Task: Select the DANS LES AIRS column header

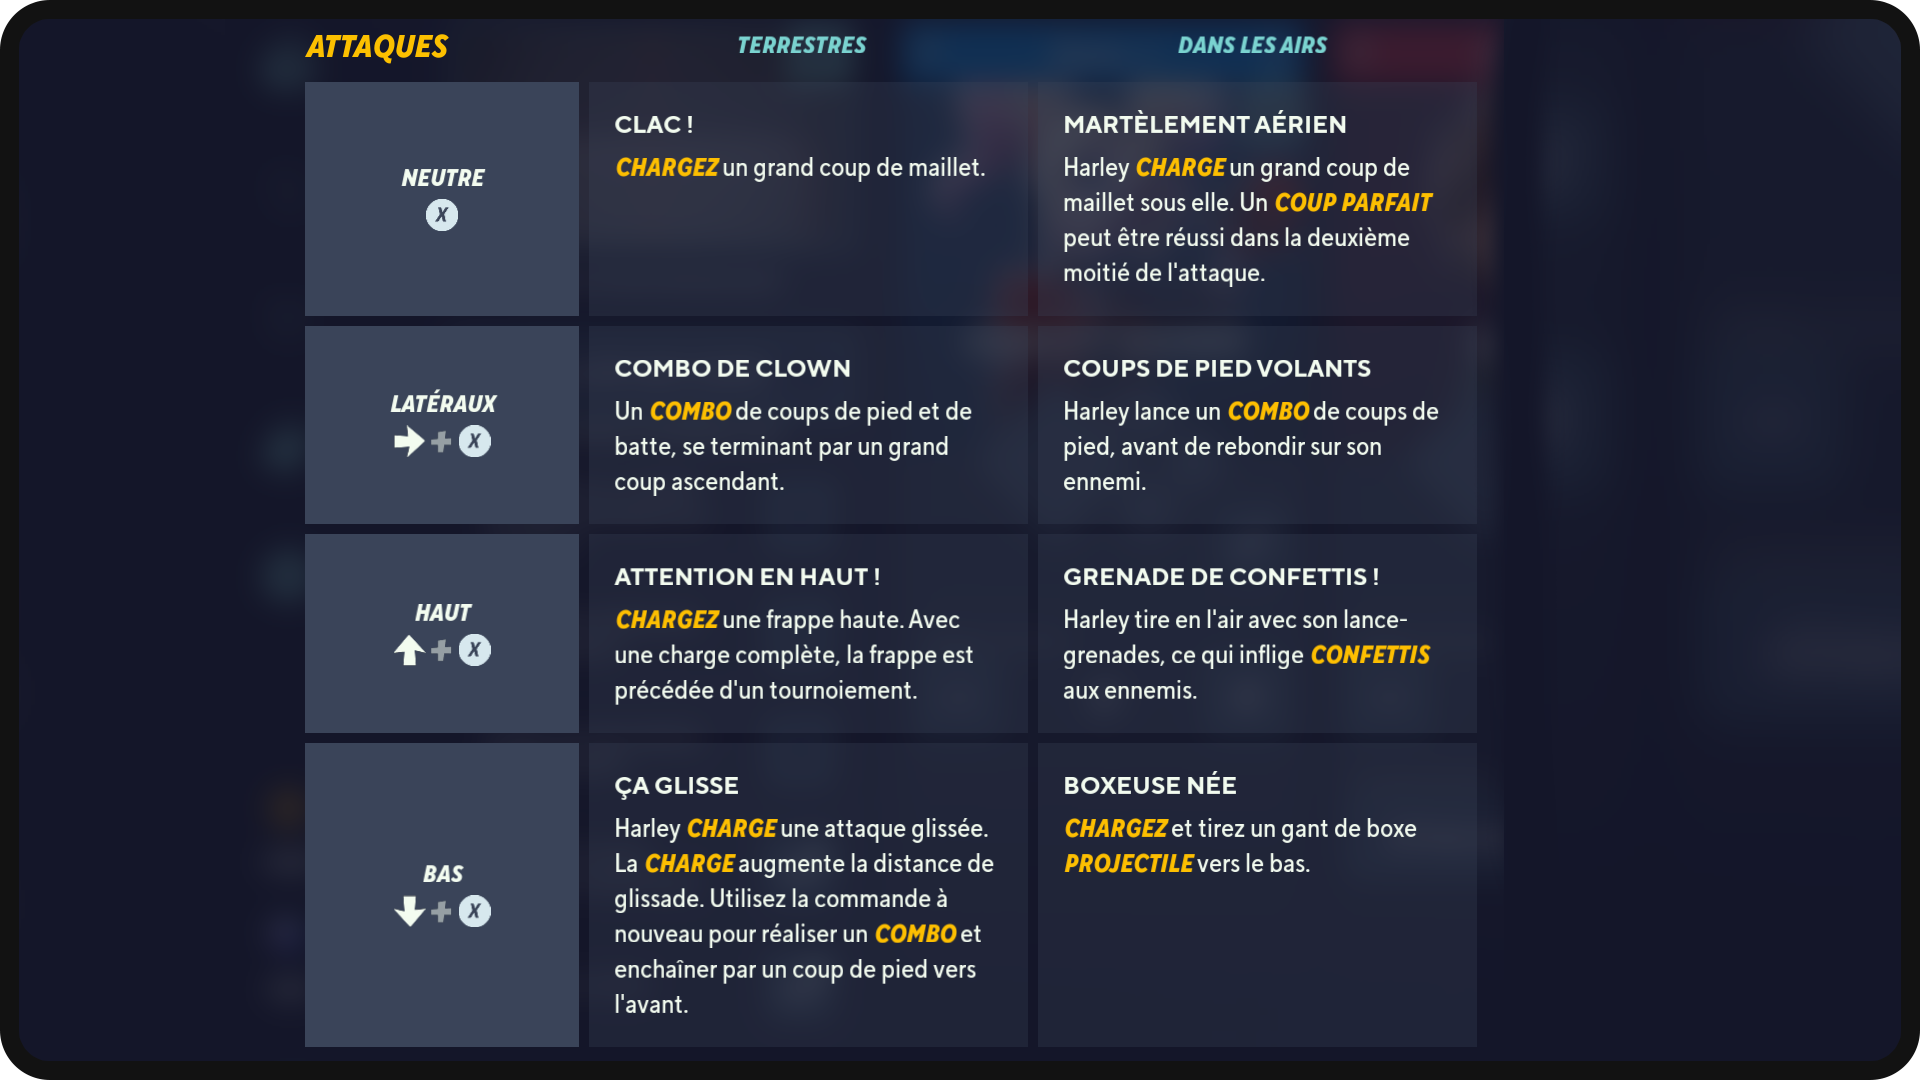Action: (1252, 45)
